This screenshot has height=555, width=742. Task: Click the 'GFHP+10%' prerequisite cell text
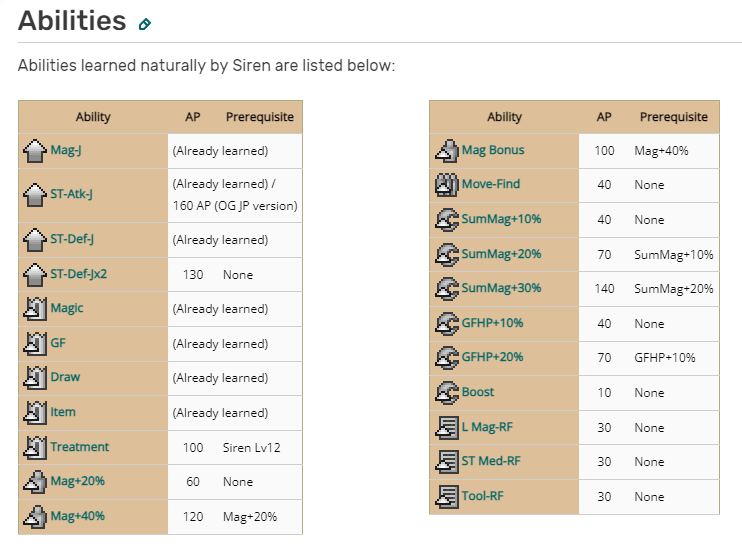click(x=664, y=358)
